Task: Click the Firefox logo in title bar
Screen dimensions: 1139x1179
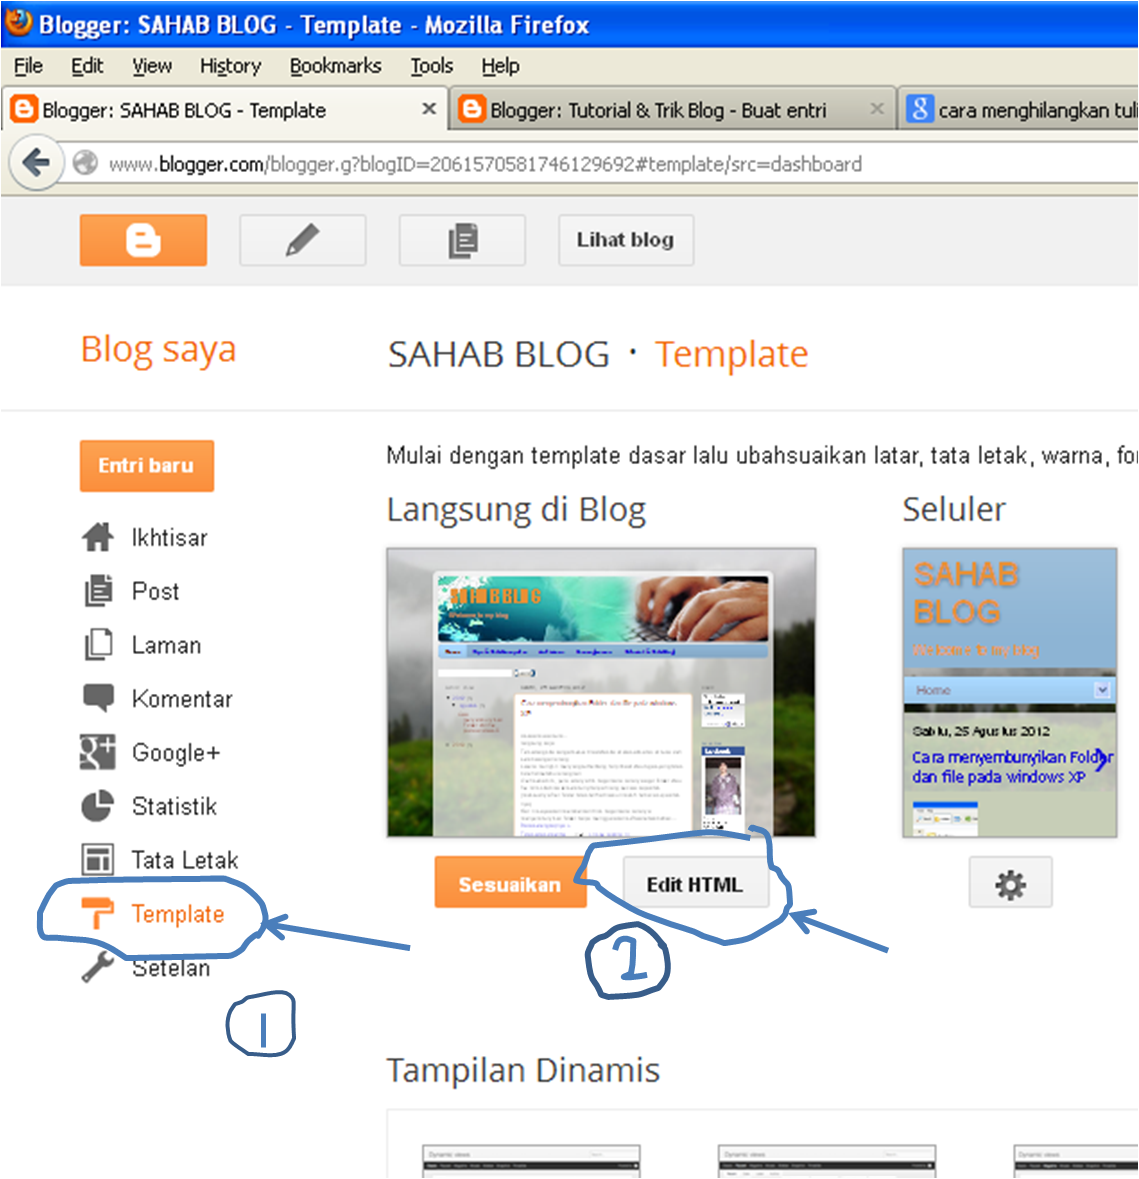Action: (18, 22)
